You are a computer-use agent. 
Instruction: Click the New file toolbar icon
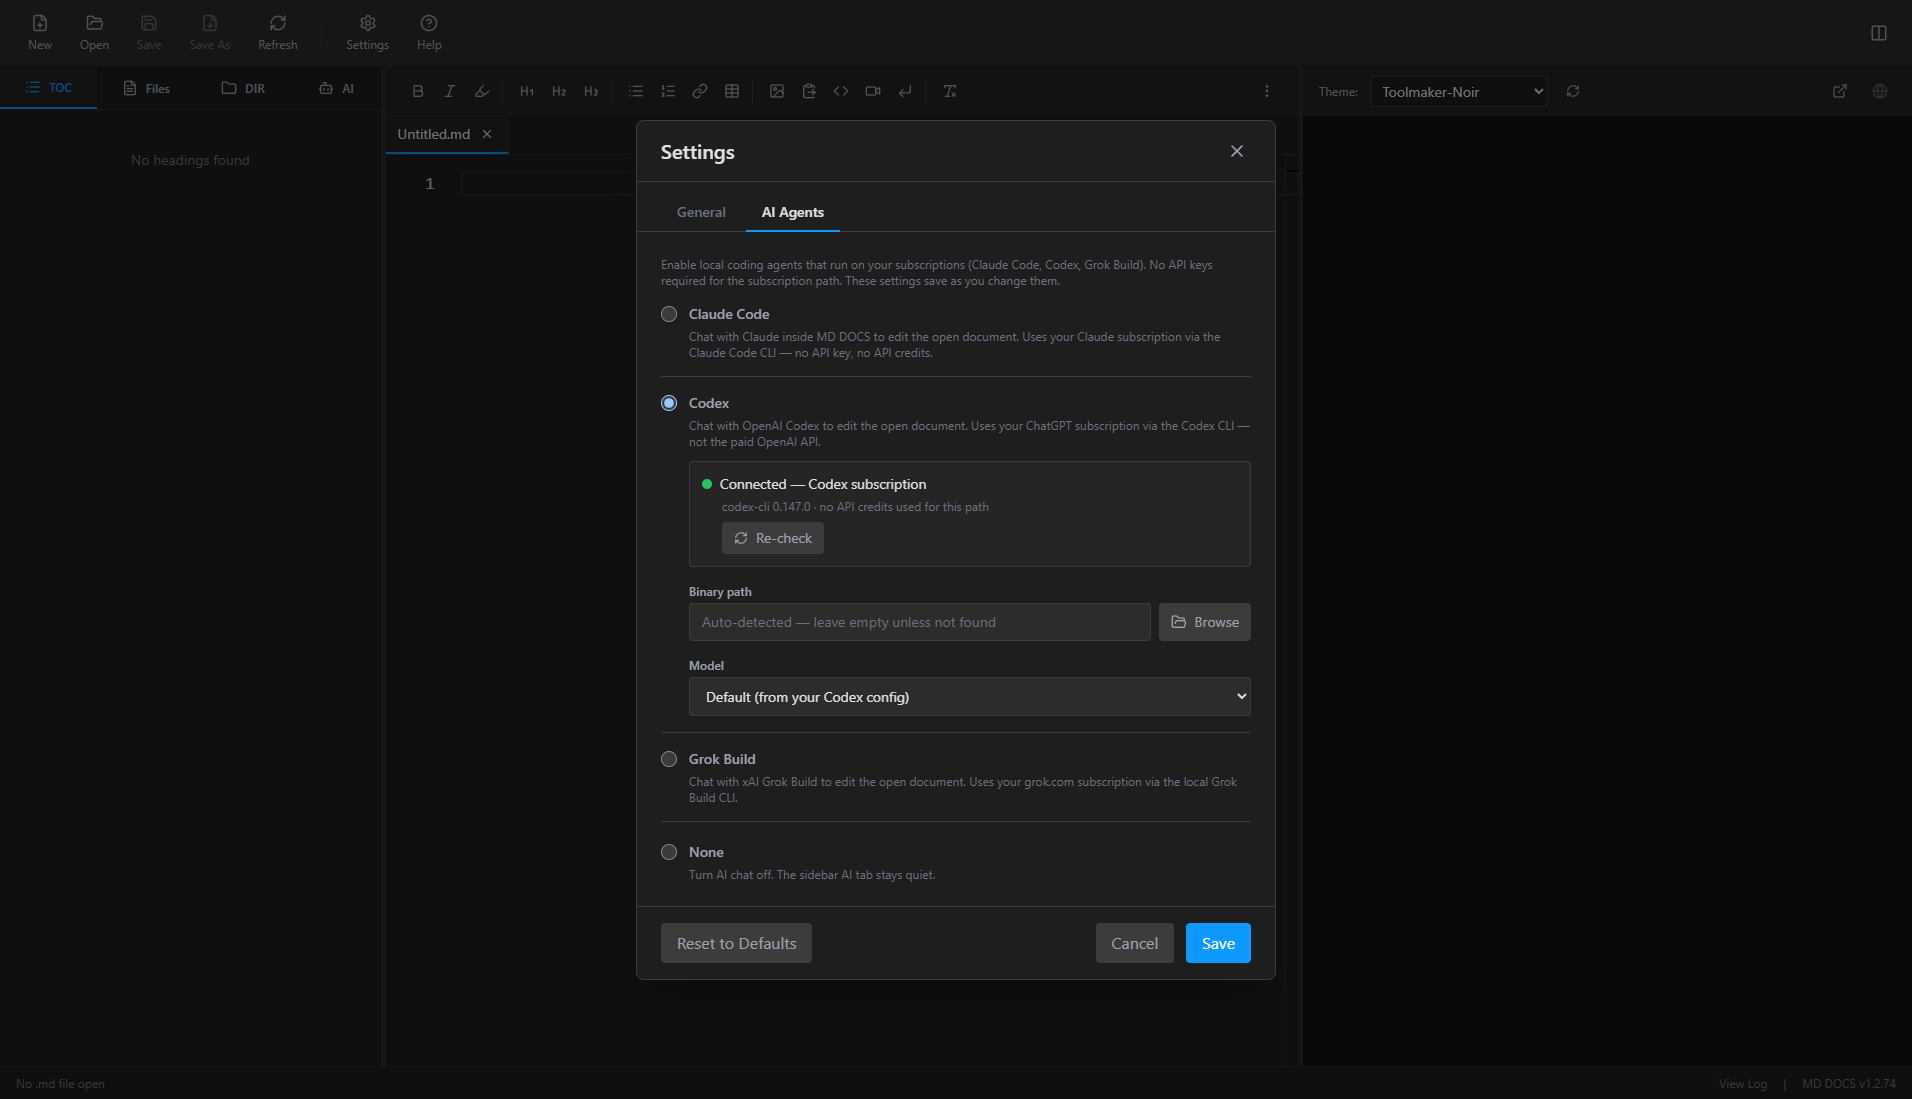tap(40, 32)
